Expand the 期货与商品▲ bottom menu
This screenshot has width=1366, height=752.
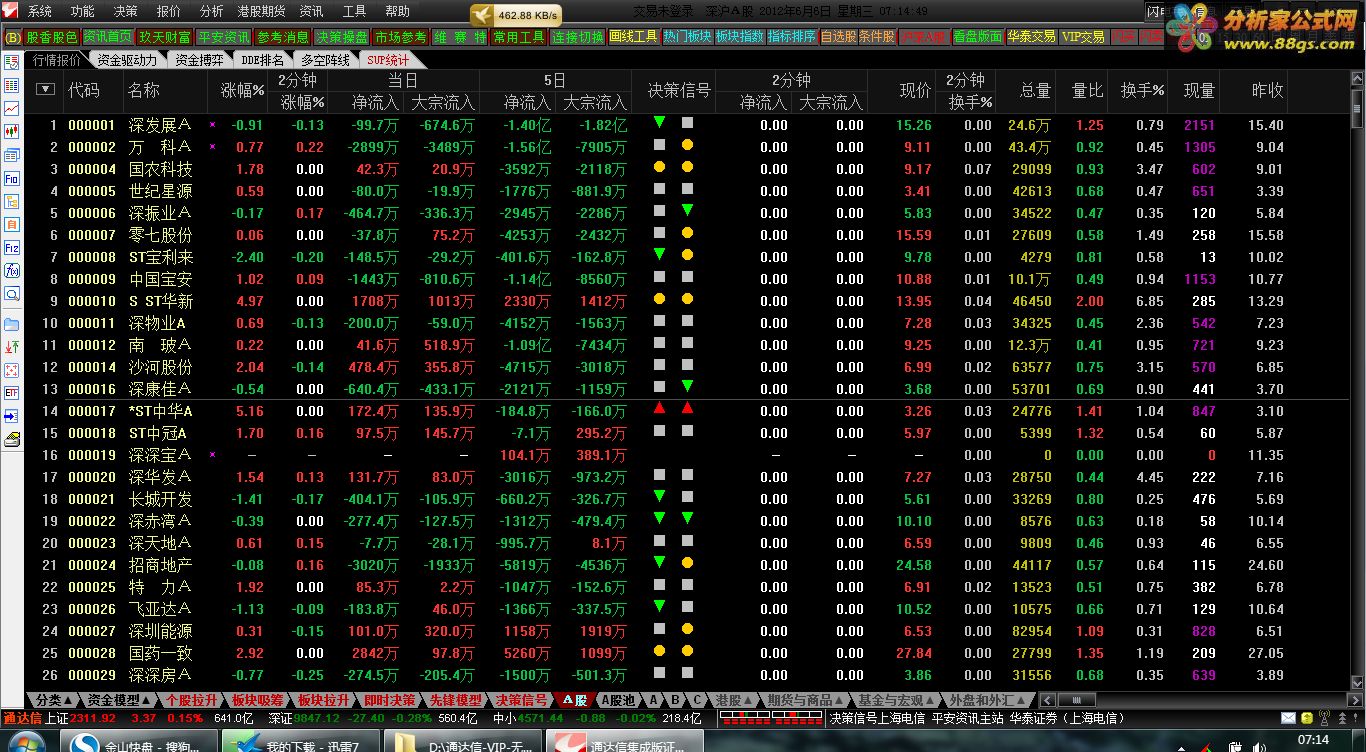(x=805, y=700)
